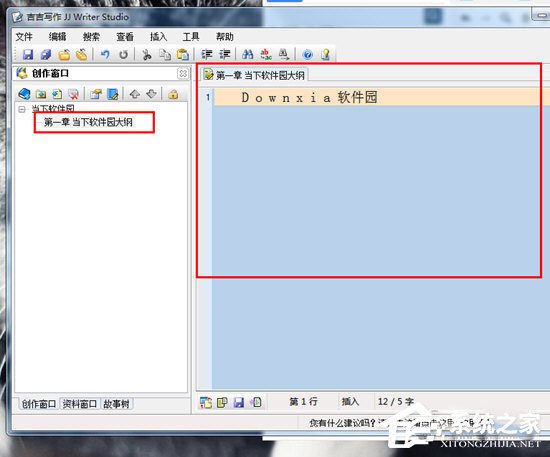Click the lock icon in 创作窗口 toolbar
Viewport: 550px width, 457px height.
[173, 94]
